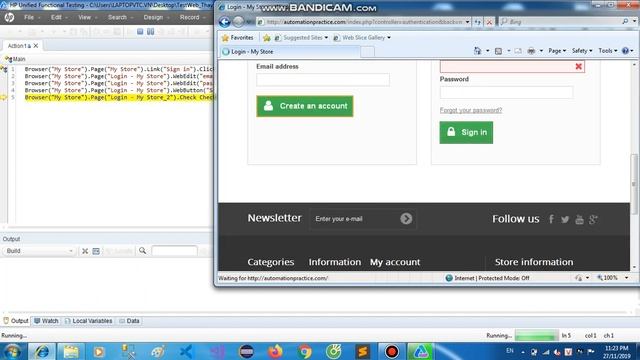Open Google Chrome from the taskbar

pos(304,351)
